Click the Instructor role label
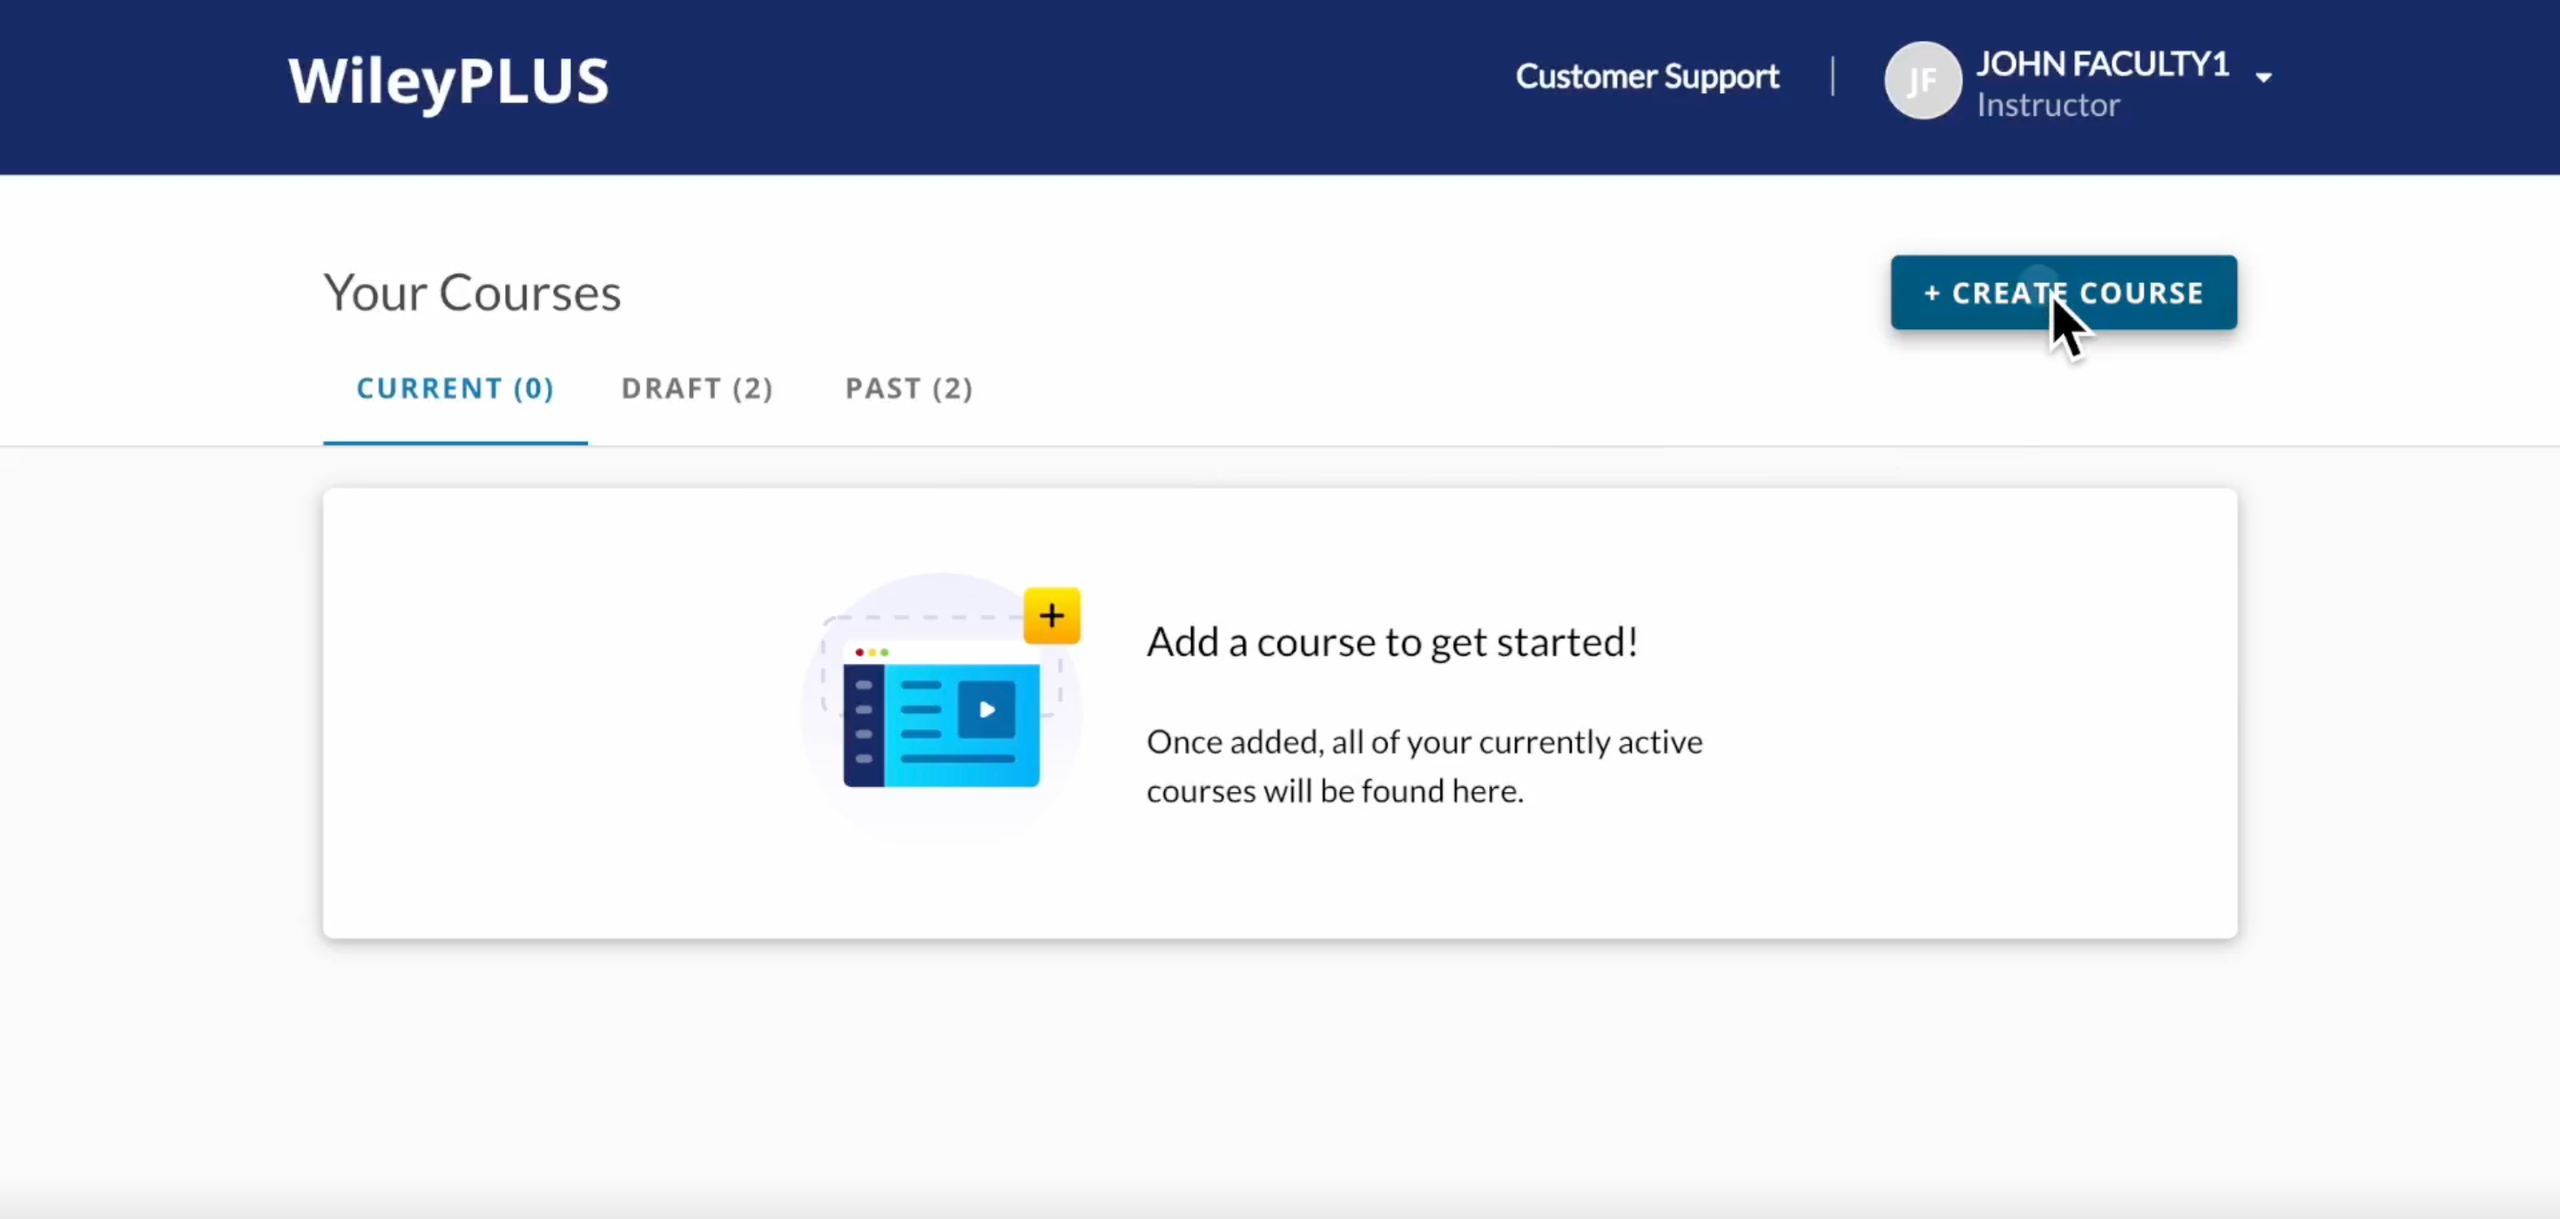 (2047, 105)
